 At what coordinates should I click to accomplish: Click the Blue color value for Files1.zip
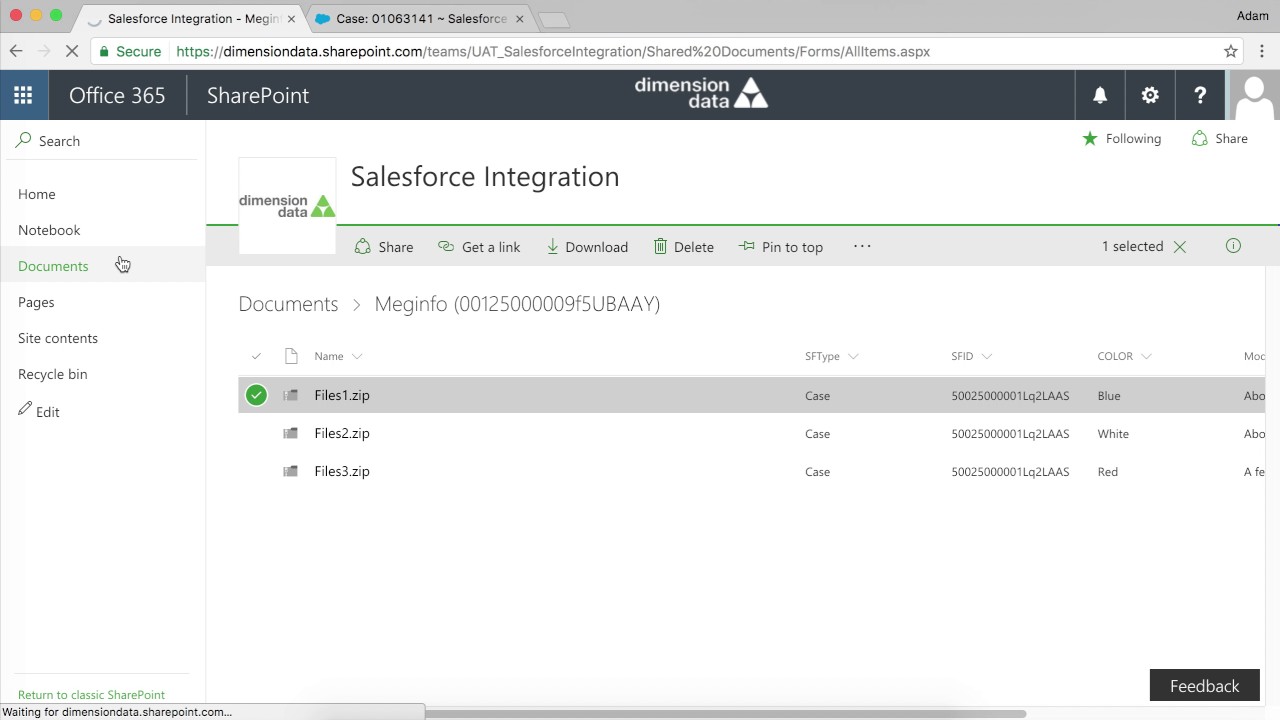point(1109,396)
